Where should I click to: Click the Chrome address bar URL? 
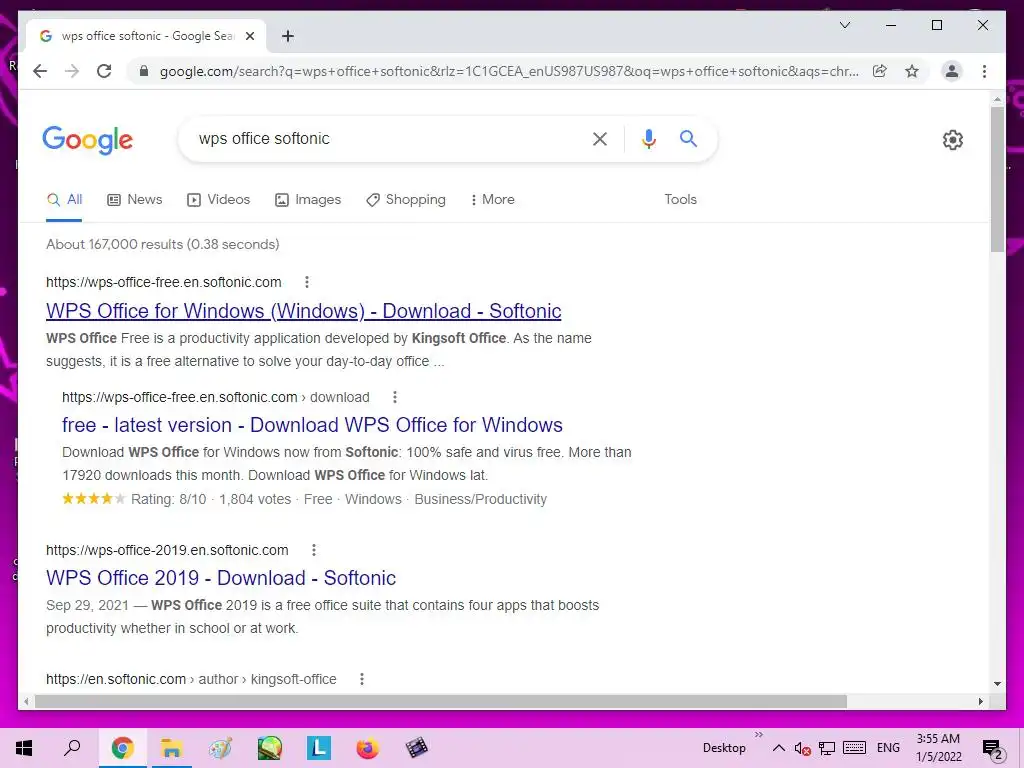(x=509, y=71)
